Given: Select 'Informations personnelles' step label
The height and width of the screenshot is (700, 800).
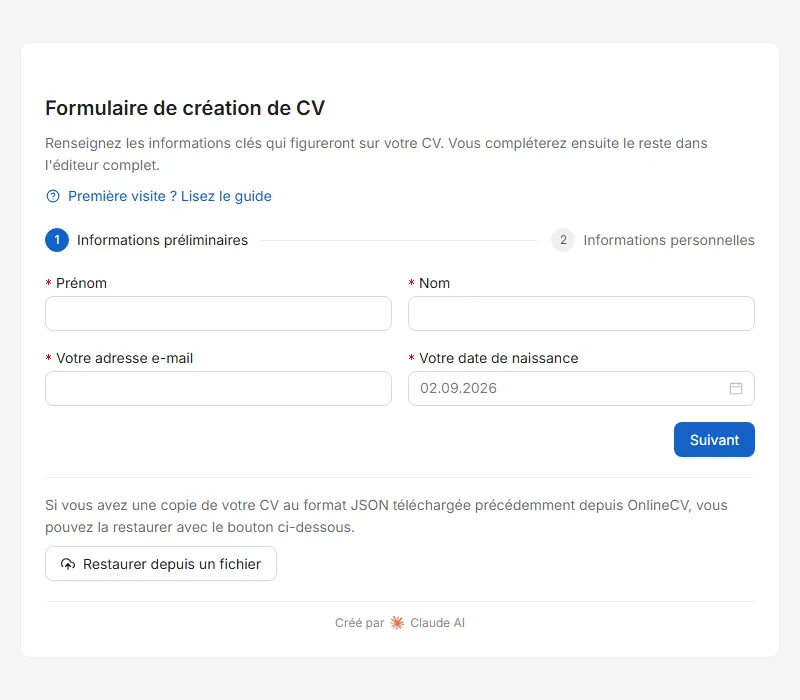Looking at the screenshot, I should click(669, 240).
